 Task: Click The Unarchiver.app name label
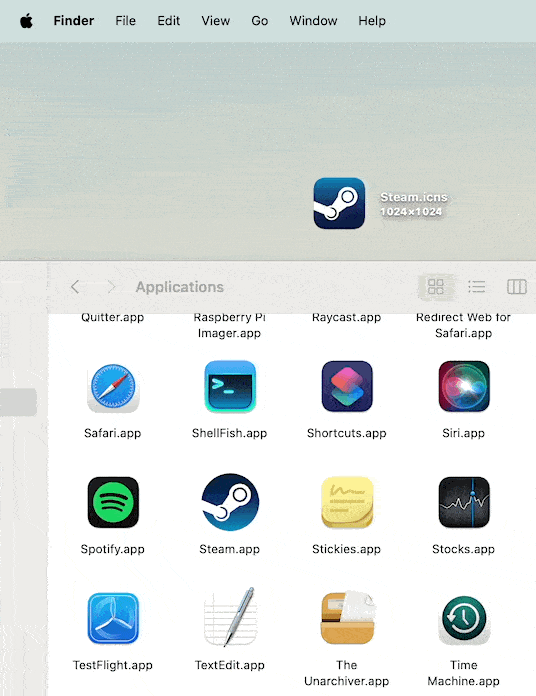347,673
